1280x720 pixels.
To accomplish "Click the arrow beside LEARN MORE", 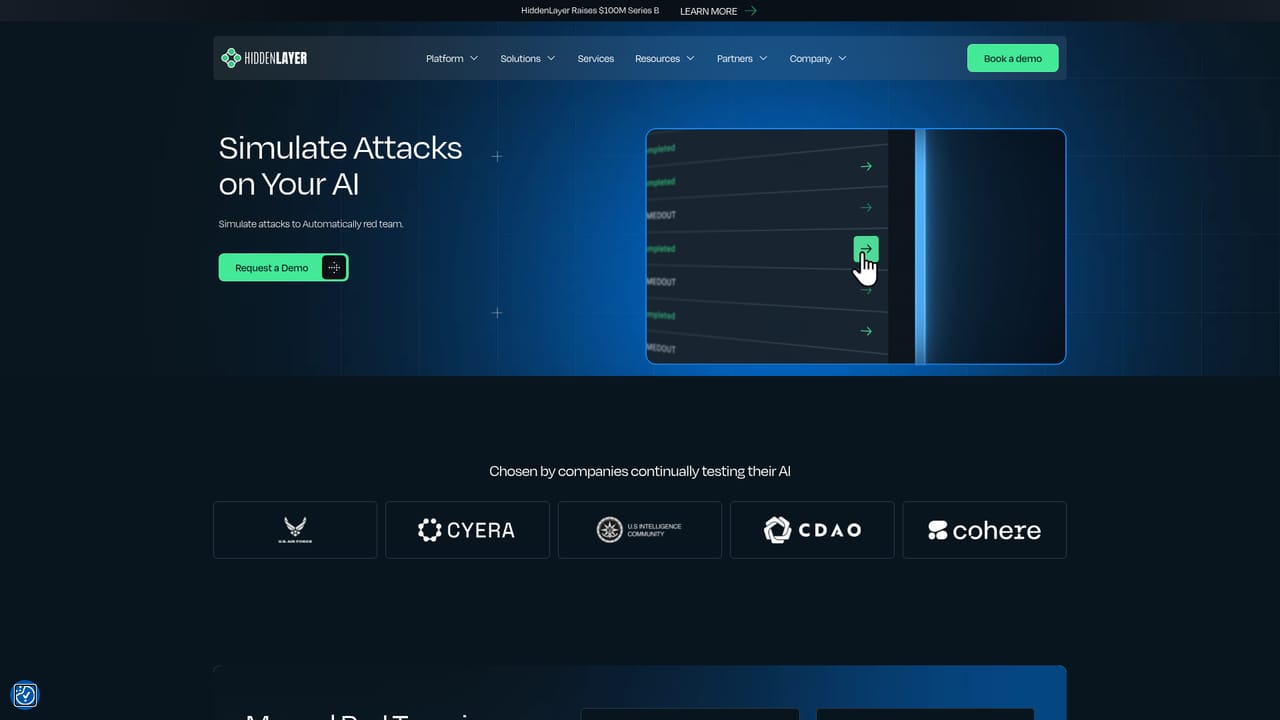I will click(x=751, y=11).
